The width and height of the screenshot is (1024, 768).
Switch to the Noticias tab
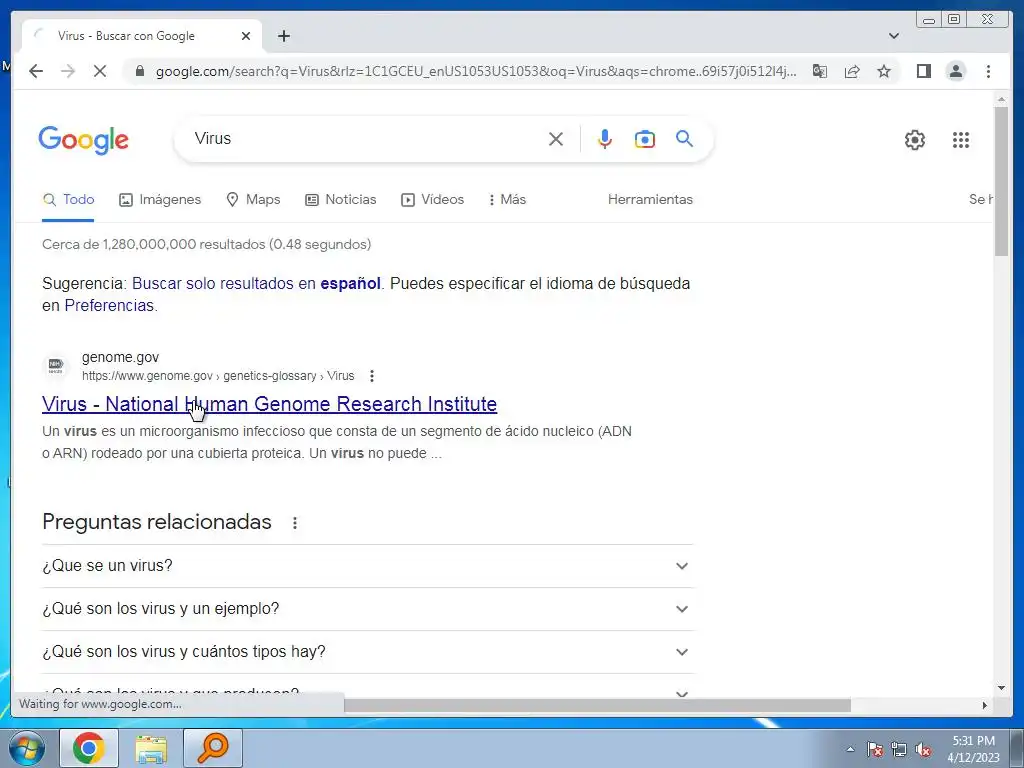[340, 199]
